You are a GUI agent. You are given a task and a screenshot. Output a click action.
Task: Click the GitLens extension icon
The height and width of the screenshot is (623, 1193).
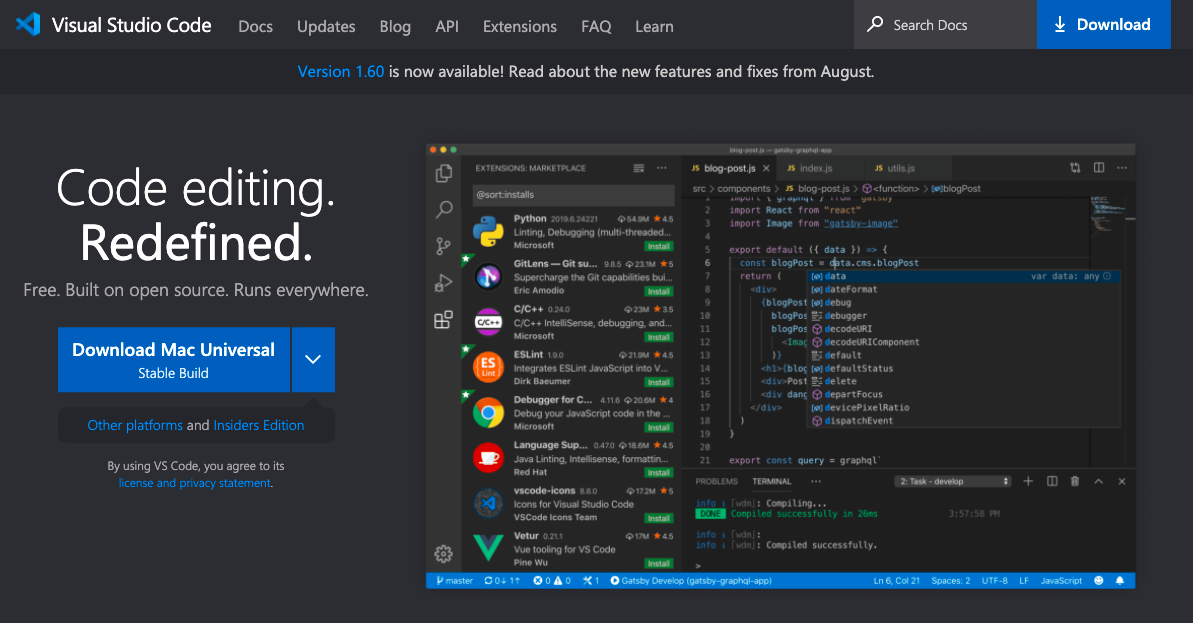click(x=488, y=276)
